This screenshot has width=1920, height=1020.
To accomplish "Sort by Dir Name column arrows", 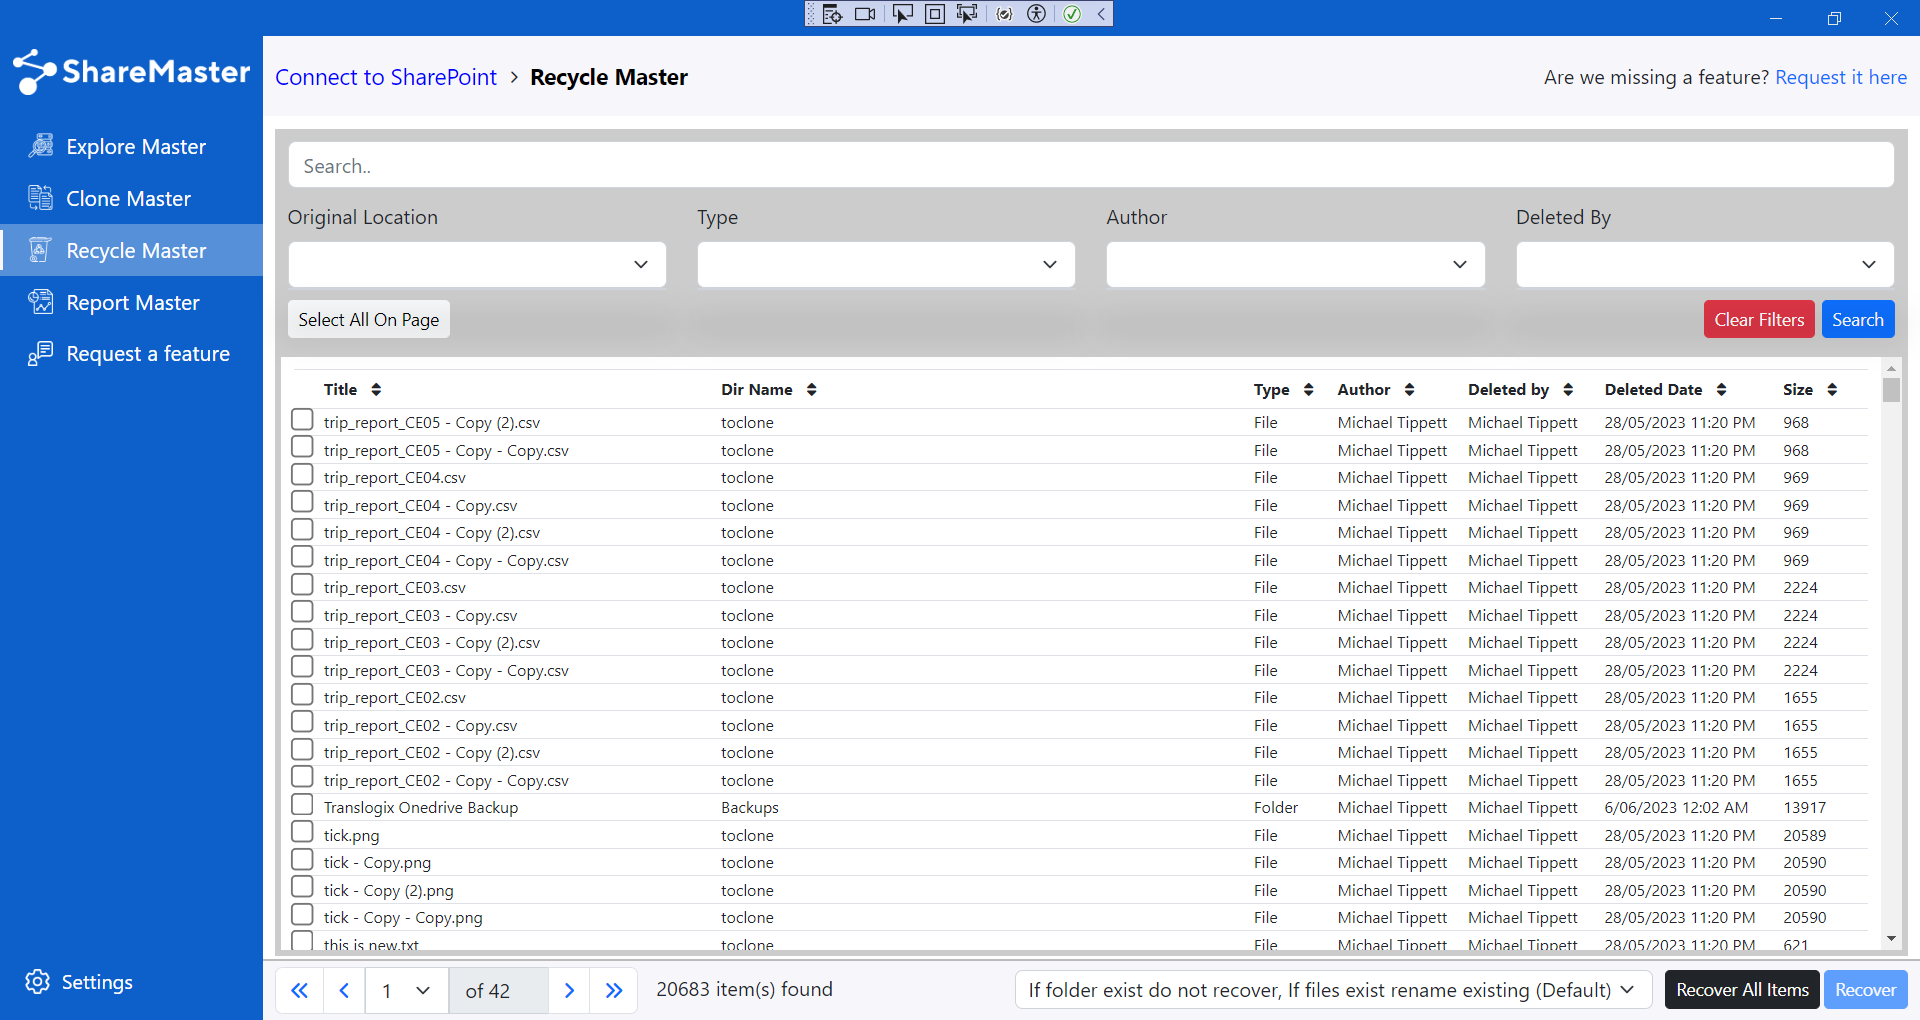I will pyautogui.click(x=812, y=390).
